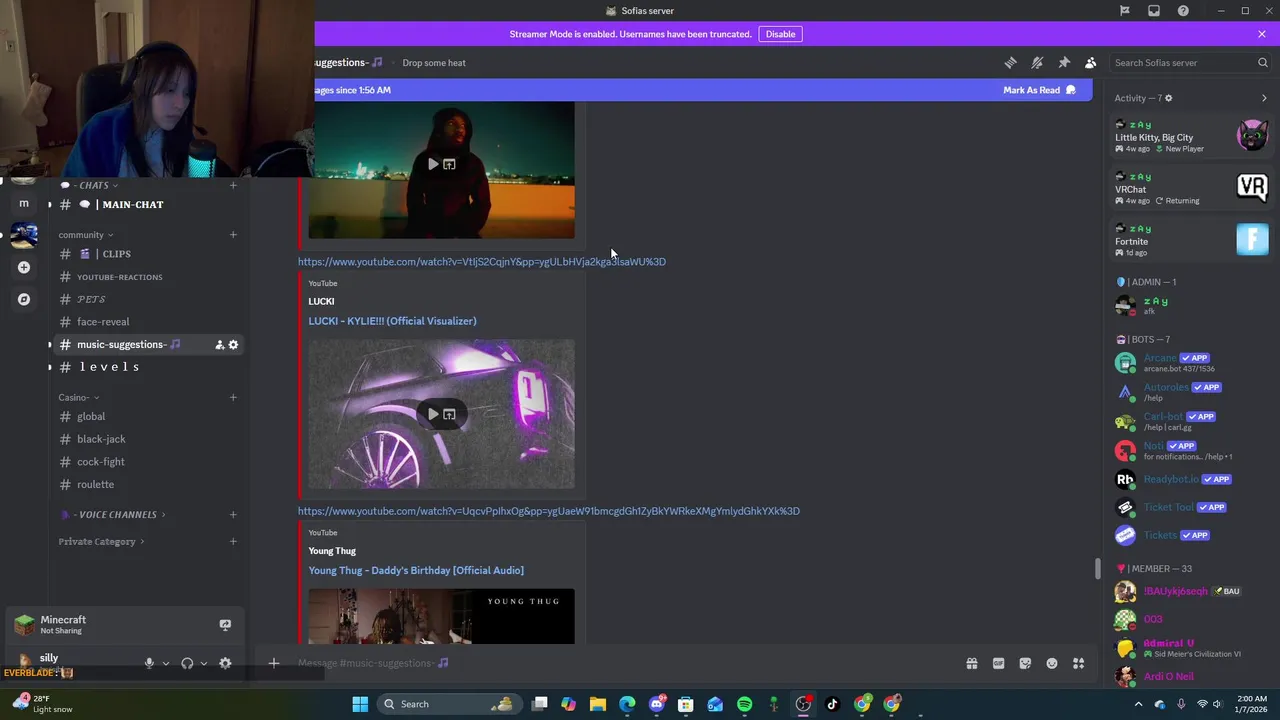Image resolution: width=1280 pixels, height=720 pixels.
Task: Dismiss the Streamer Mode banner
Action: (1262, 34)
